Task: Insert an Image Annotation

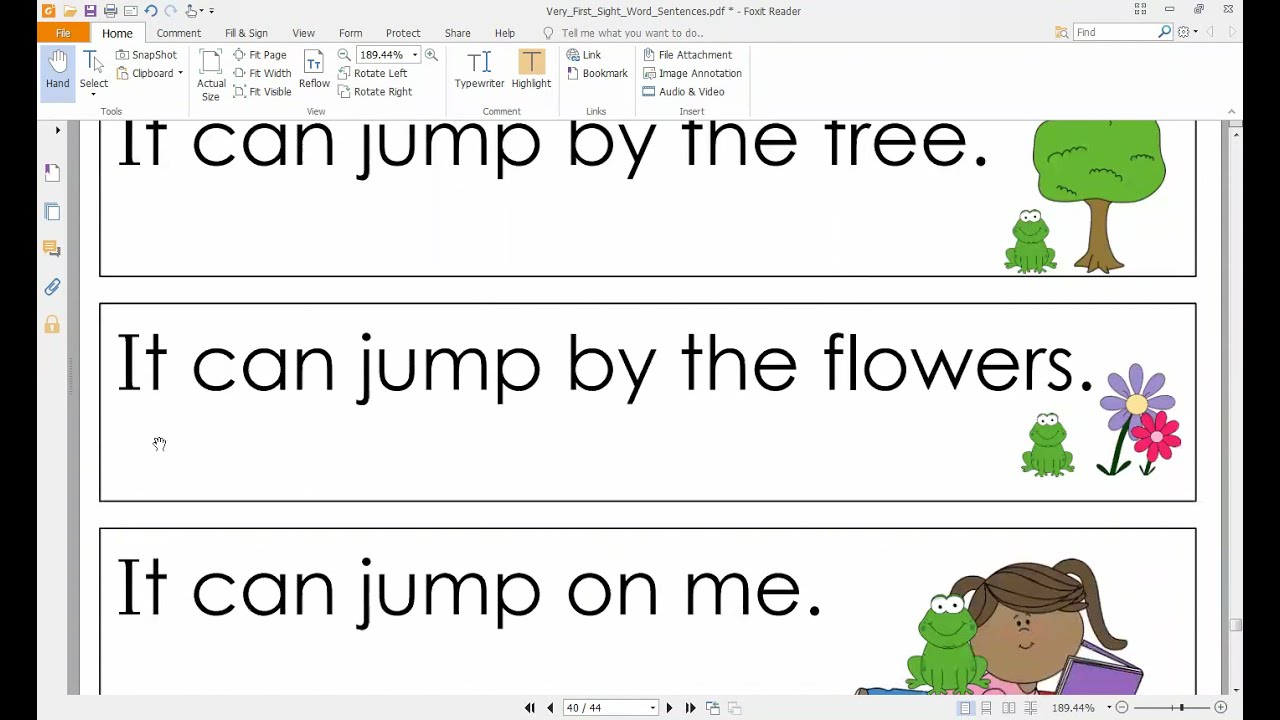Action: (692, 73)
